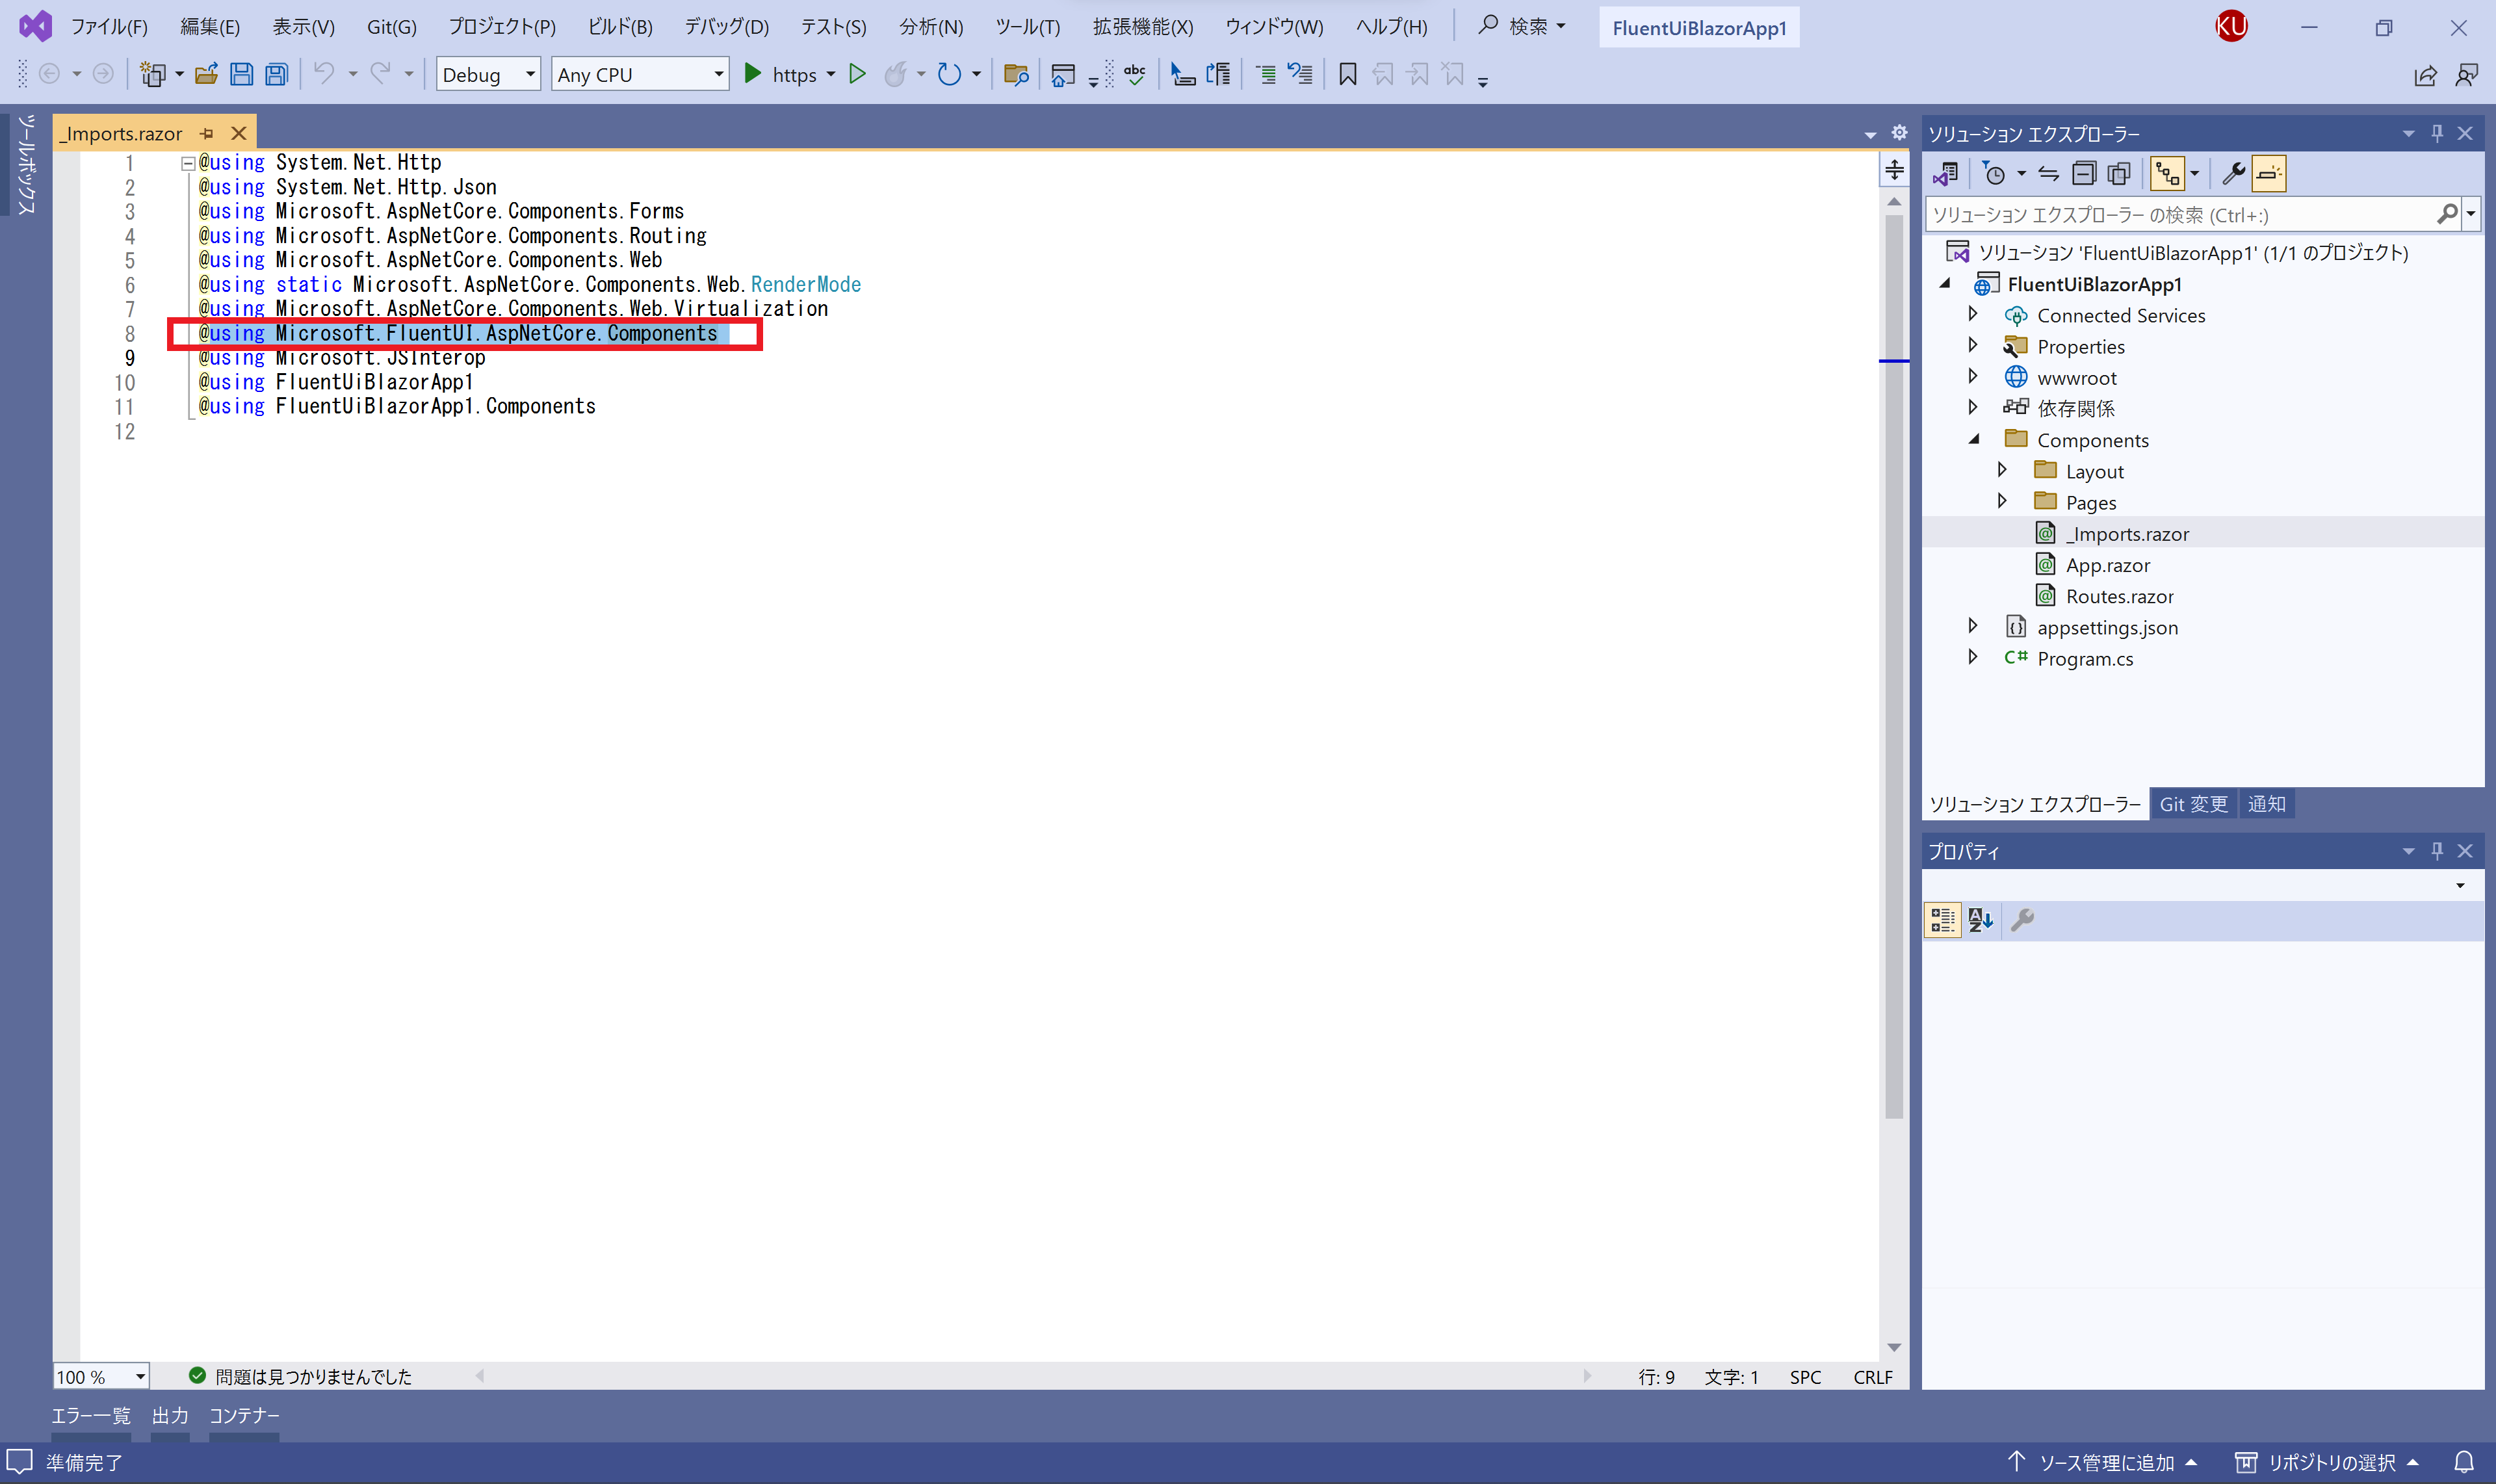2496x1484 pixels.
Task: Expand the Pages folder node
Action: 2002,501
